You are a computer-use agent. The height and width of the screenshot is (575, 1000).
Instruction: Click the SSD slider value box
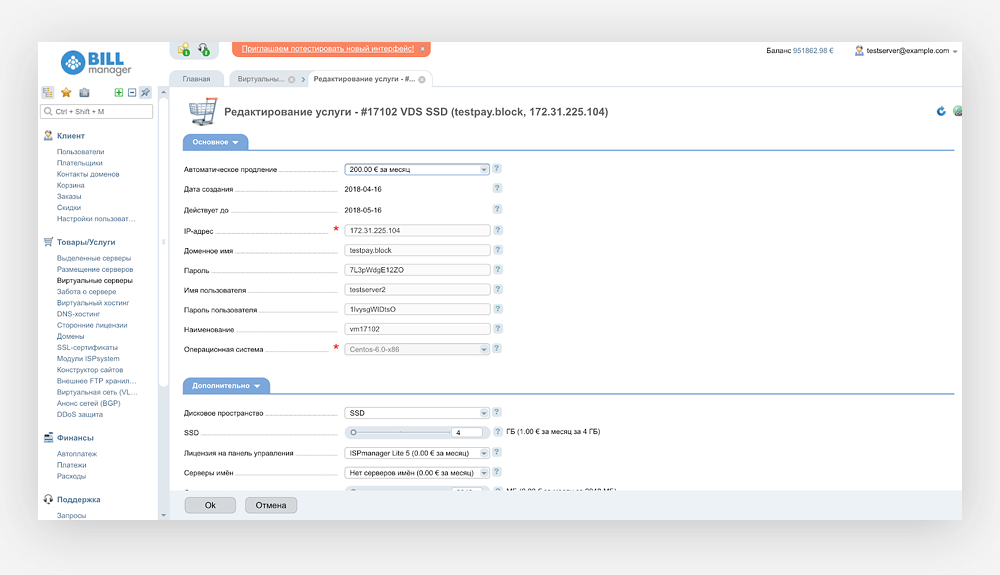467,433
